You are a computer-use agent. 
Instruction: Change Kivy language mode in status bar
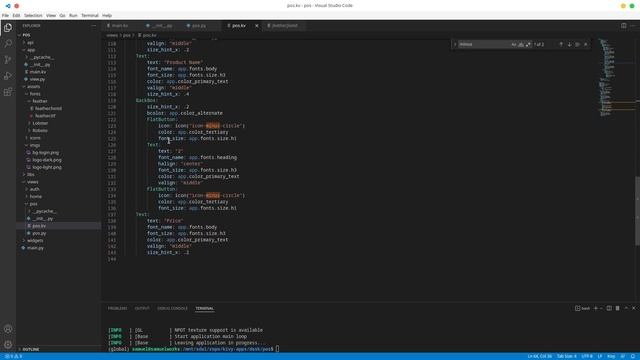pos(611,356)
